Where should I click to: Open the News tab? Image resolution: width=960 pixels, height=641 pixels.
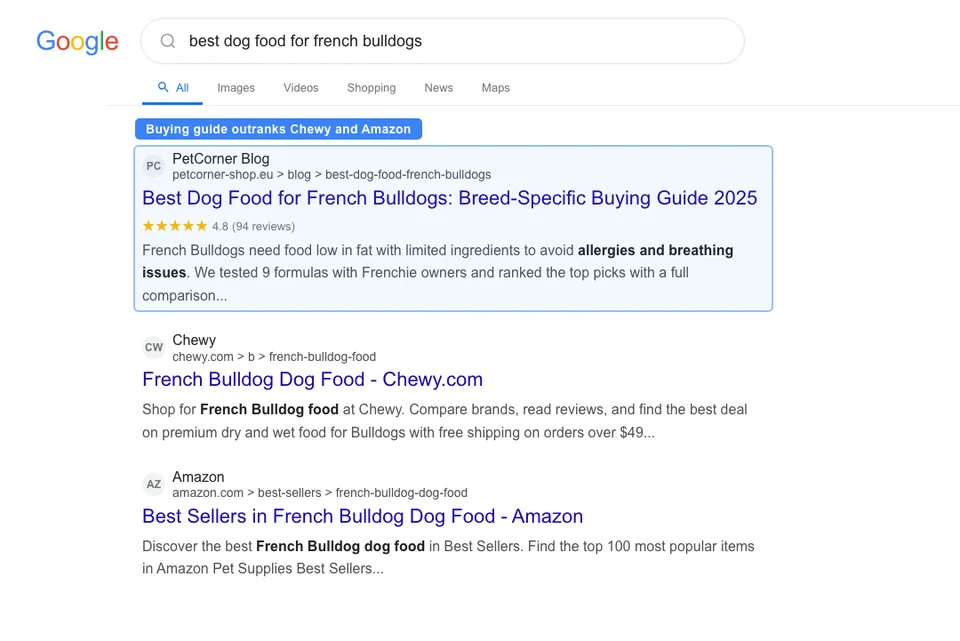[x=438, y=87]
